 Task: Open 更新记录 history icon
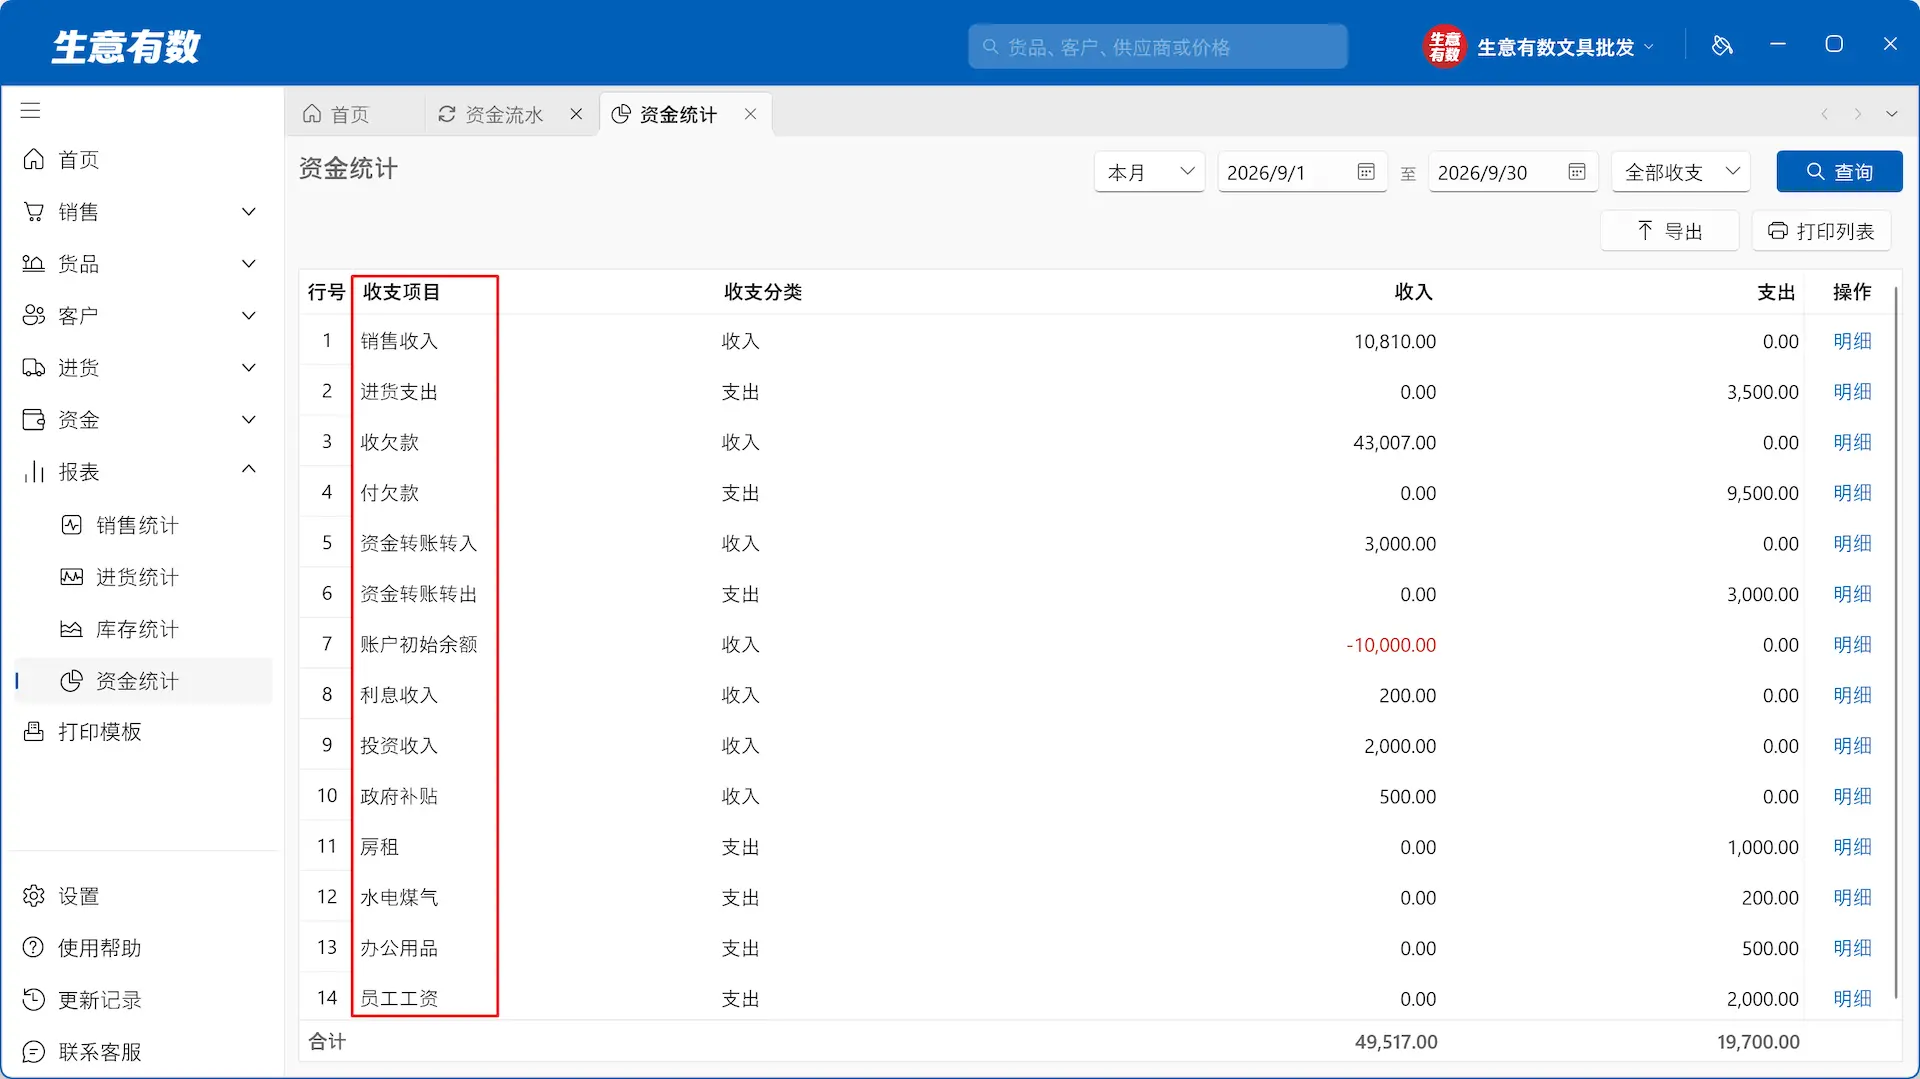pos(34,1000)
